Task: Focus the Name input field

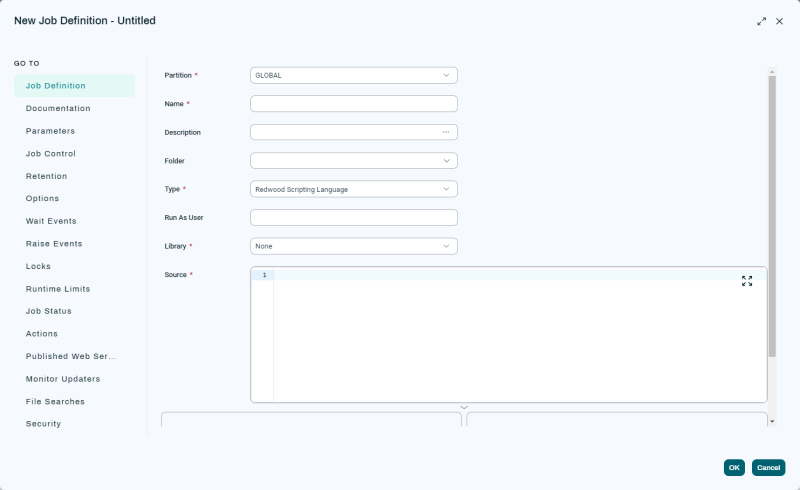Action: coord(353,104)
